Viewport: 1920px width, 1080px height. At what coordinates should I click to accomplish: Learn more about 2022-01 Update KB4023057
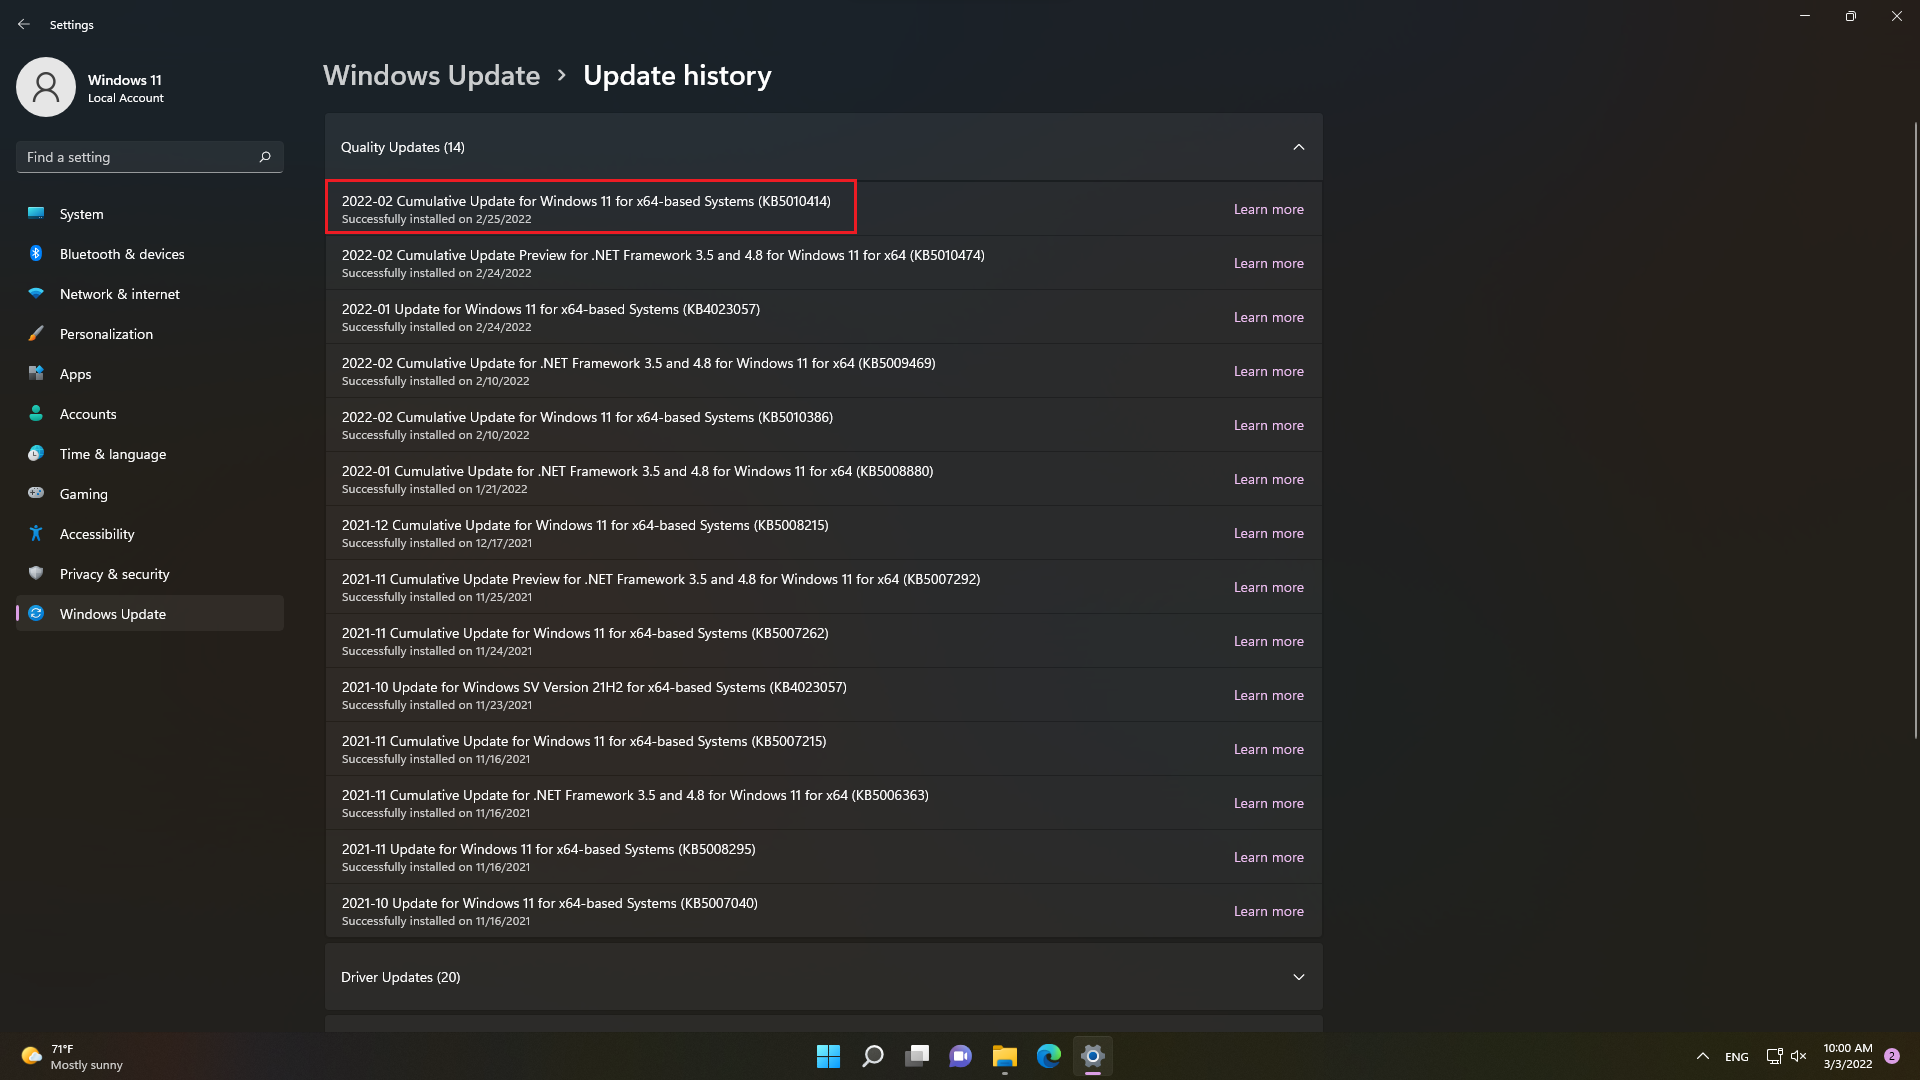(1268, 317)
